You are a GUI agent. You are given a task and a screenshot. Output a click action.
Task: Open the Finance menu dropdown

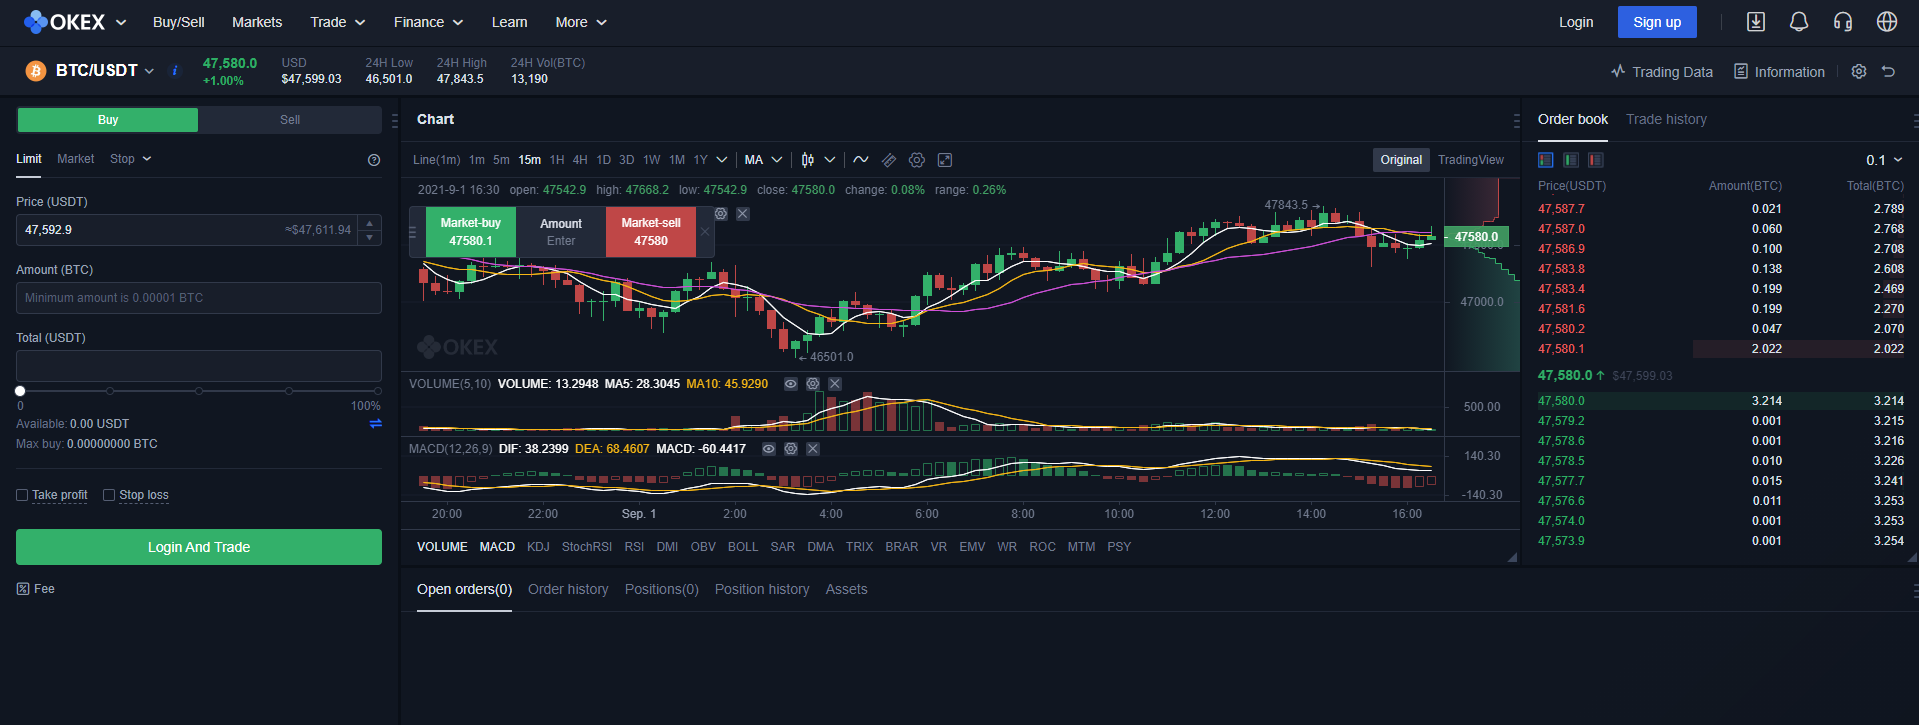coord(429,22)
